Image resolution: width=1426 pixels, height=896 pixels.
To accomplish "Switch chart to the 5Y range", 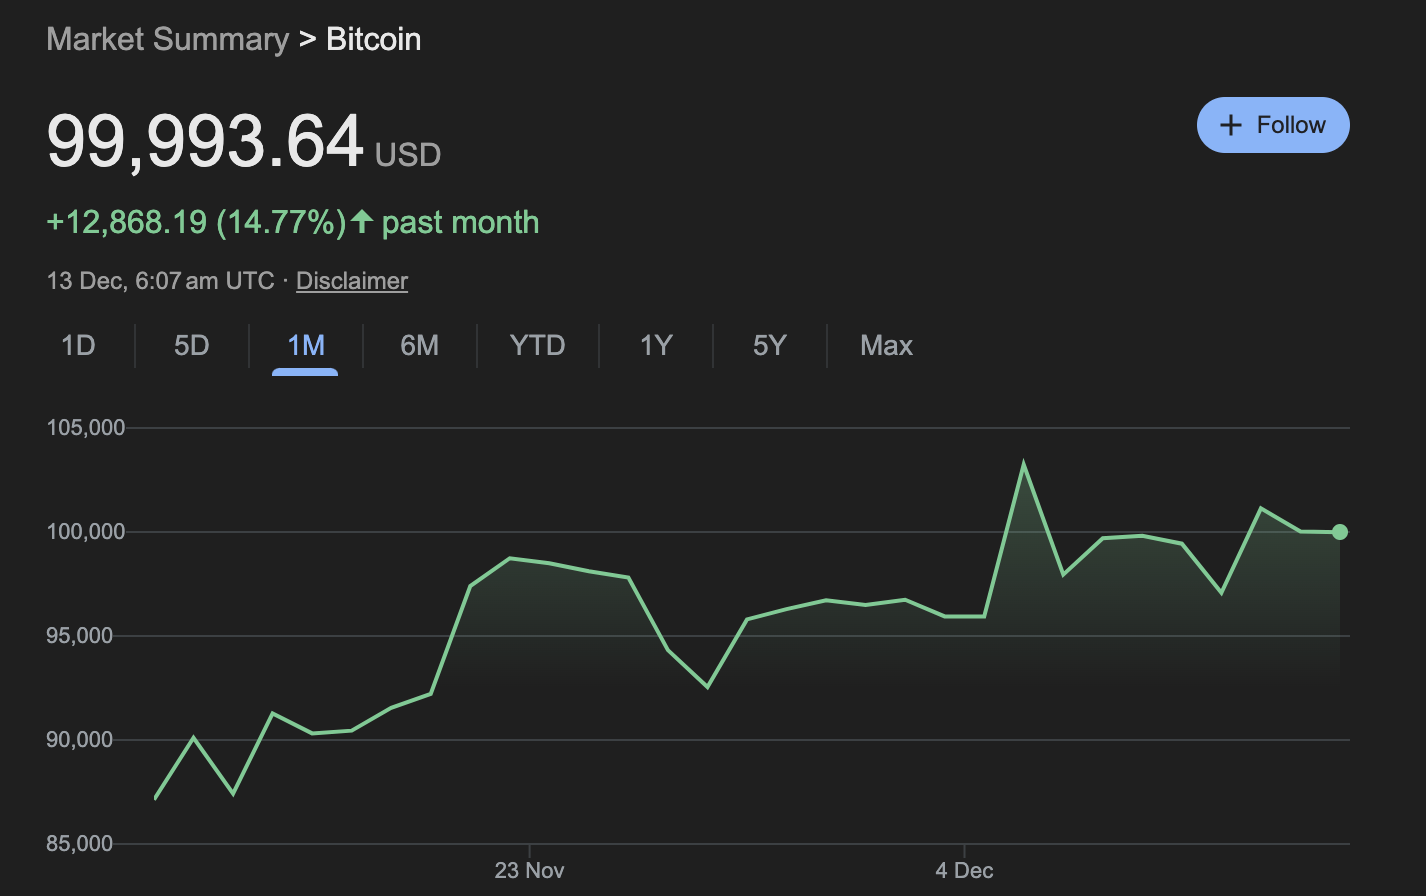I will pyautogui.click(x=770, y=346).
